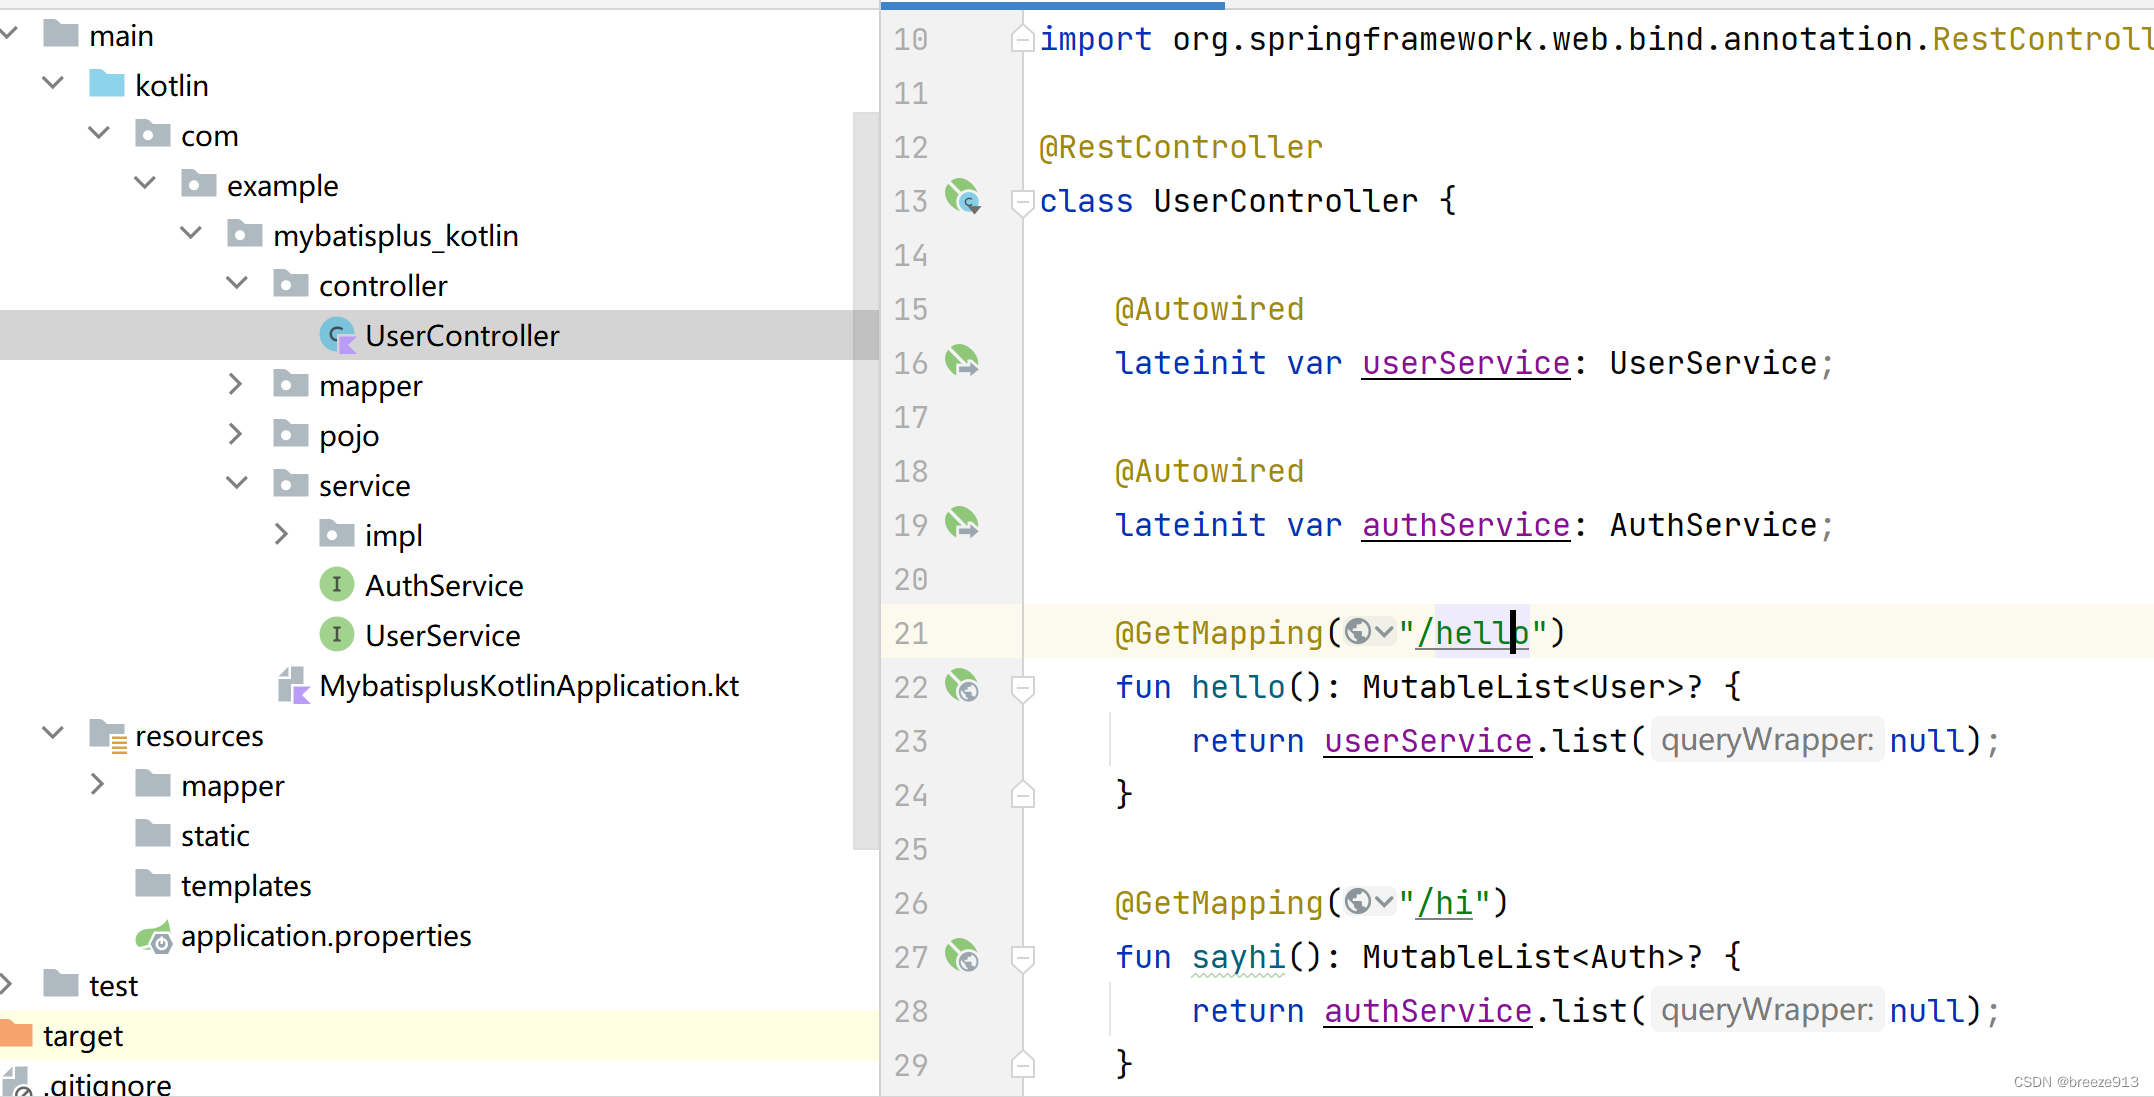Click run gutter icon beside hello() function
Viewport: 2154px width, 1097px height.
pyautogui.click(x=963, y=686)
